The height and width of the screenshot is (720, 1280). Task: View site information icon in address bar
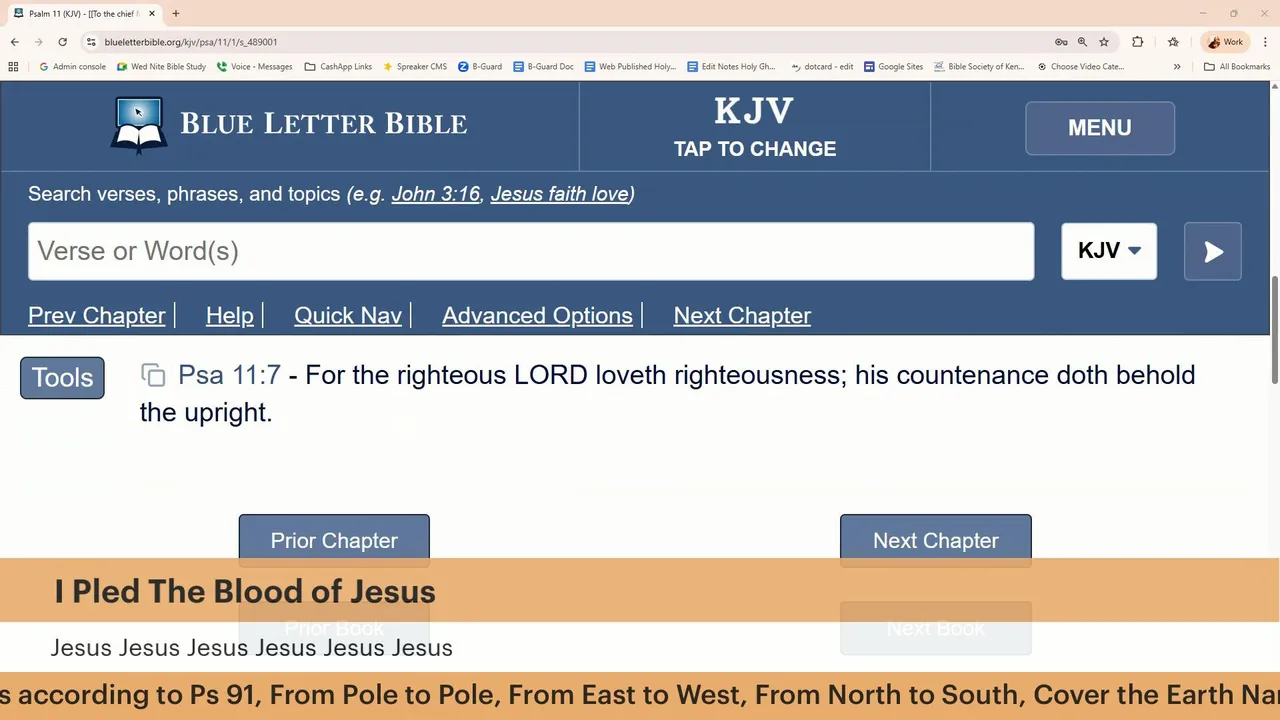[91, 42]
